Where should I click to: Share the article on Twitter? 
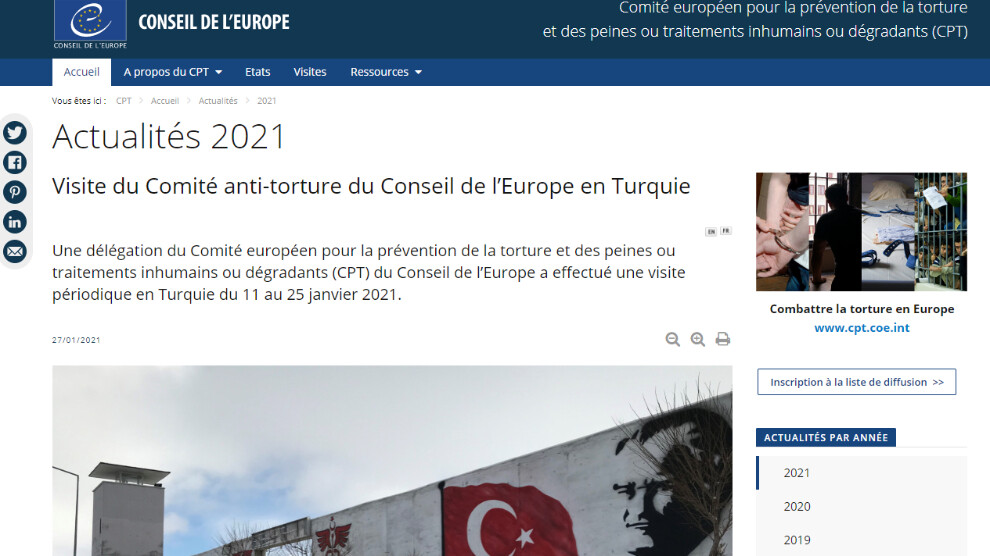pyautogui.click(x=15, y=133)
